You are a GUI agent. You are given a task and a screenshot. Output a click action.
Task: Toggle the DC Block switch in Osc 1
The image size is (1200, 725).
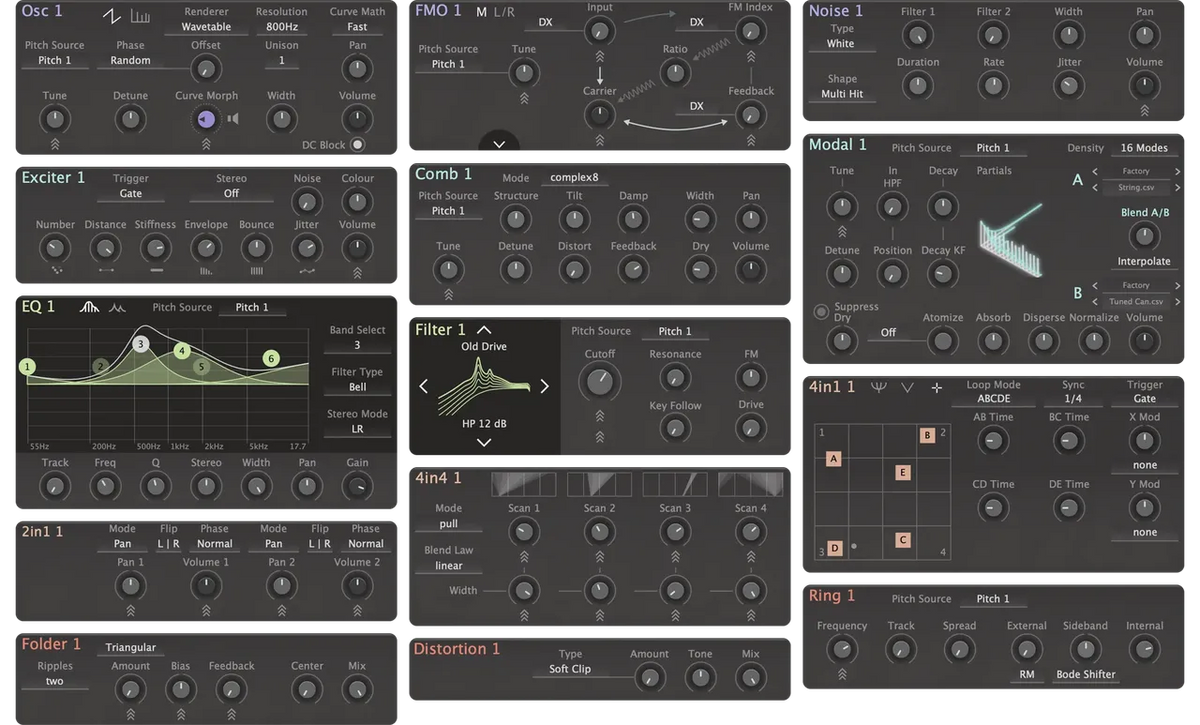coord(357,144)
